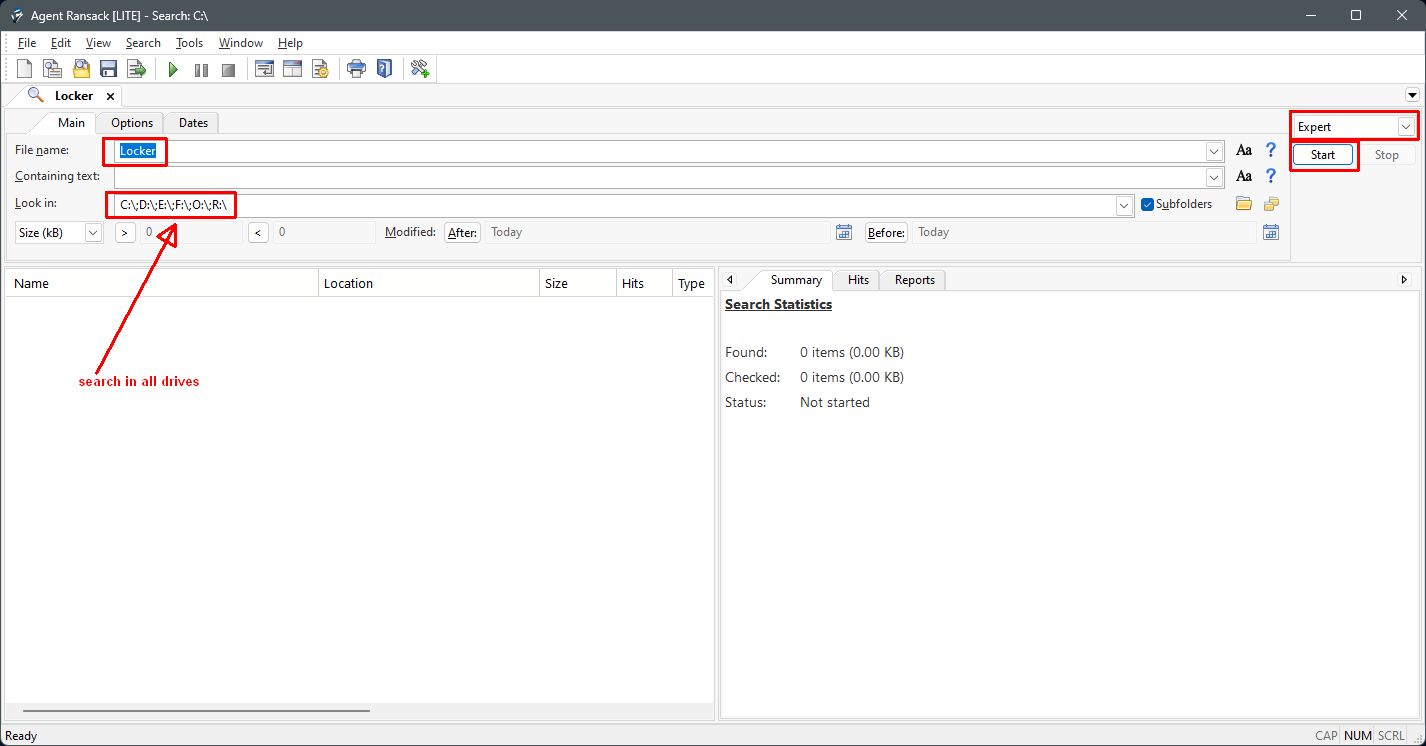Open configuration via the page with gear icon
This screenshot has width=1426, height=746.
(320, 69)
